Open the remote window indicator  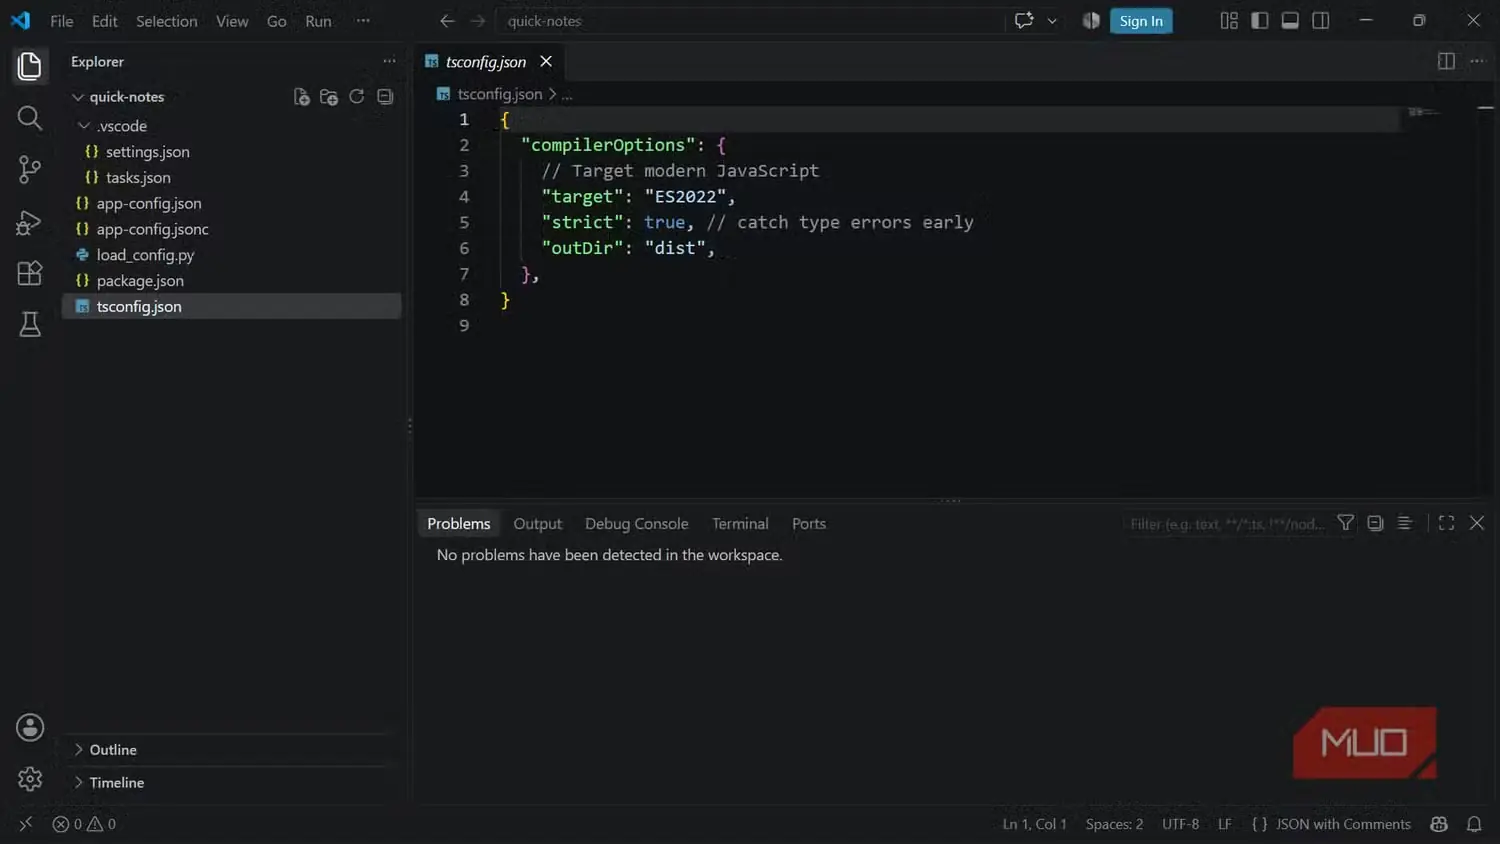tap(26, 824)
